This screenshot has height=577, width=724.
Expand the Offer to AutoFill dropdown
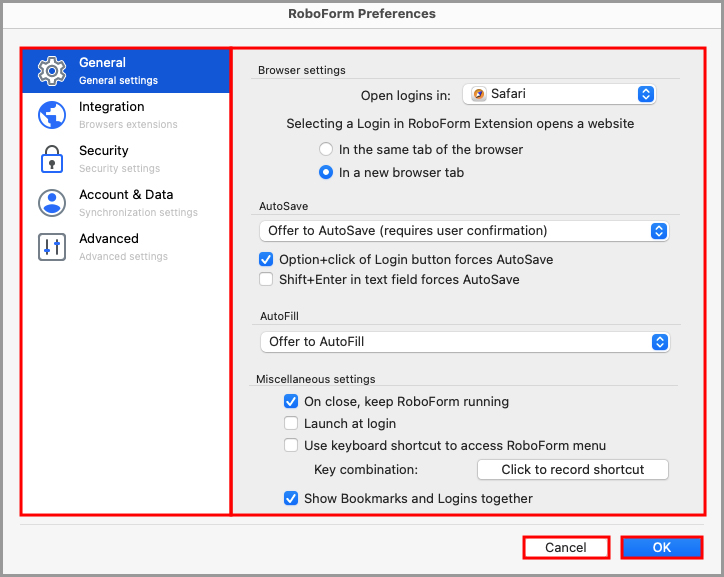pos(465,342)
